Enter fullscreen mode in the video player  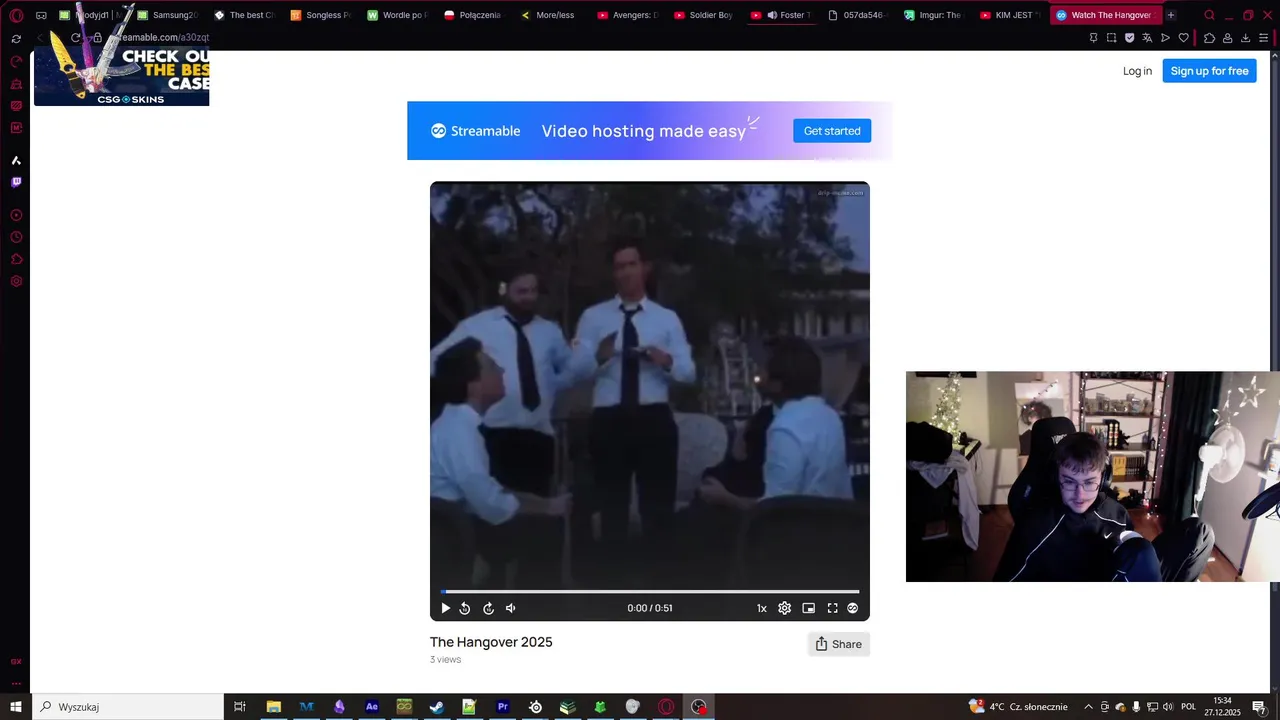coord(832,608)
